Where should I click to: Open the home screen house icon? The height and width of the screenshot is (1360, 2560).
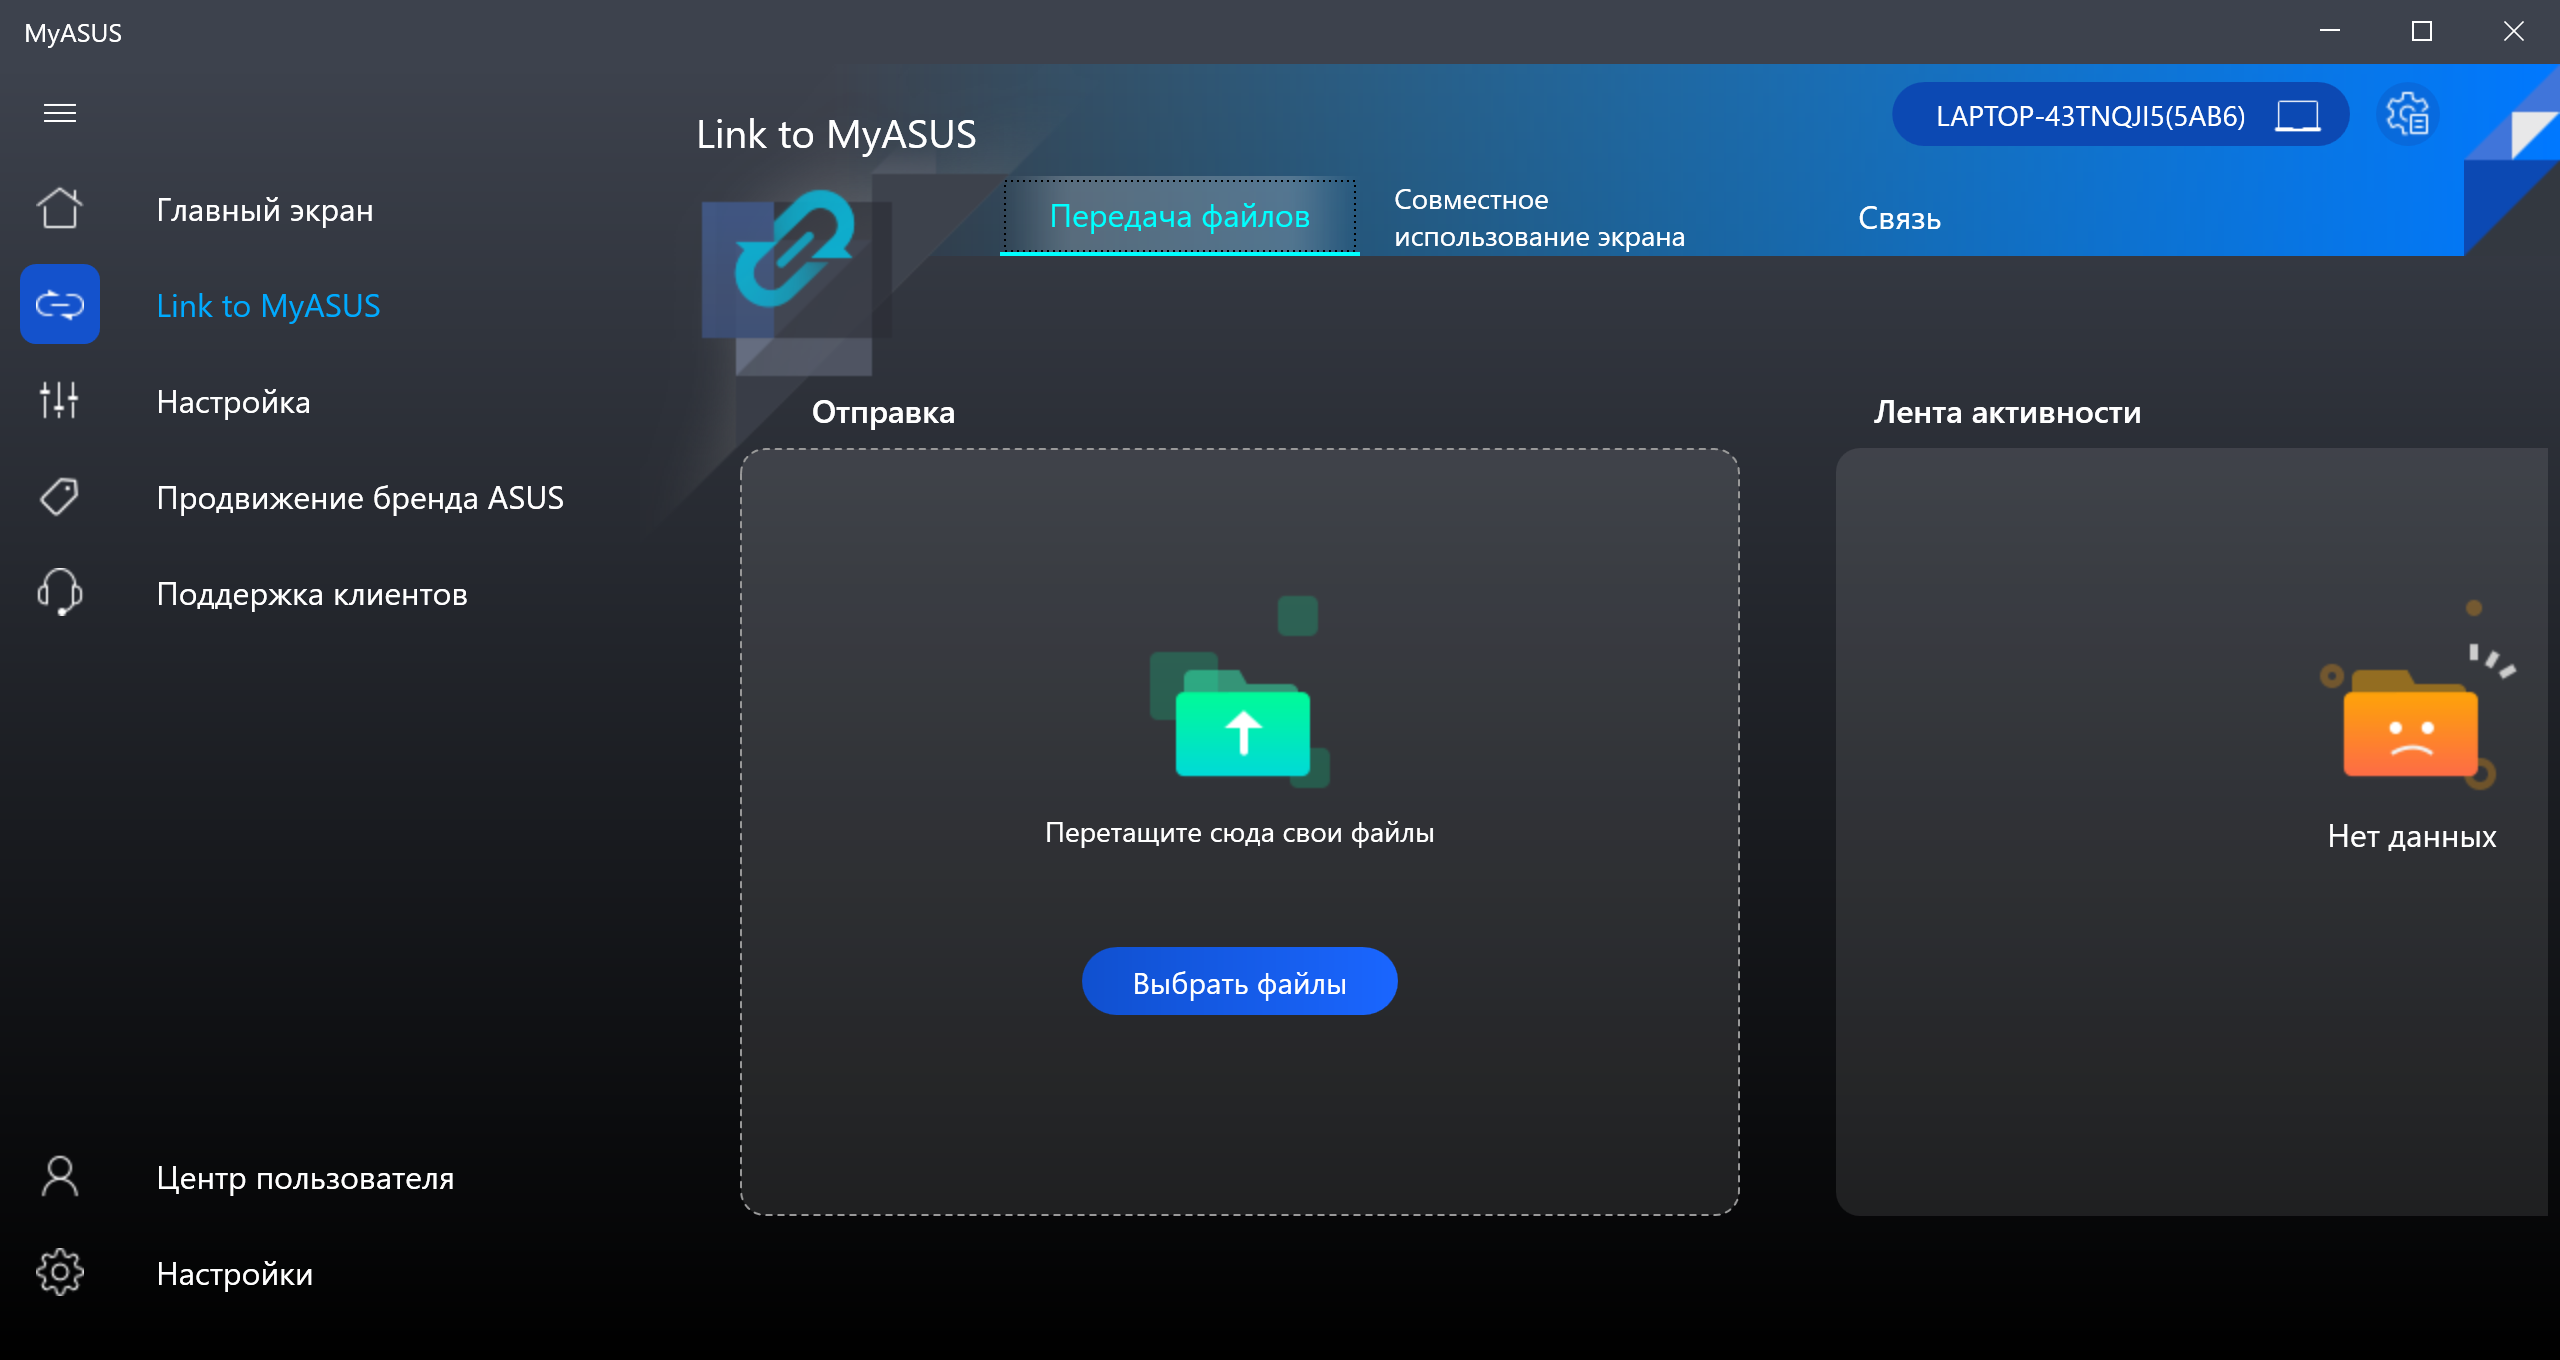point(60,209)
